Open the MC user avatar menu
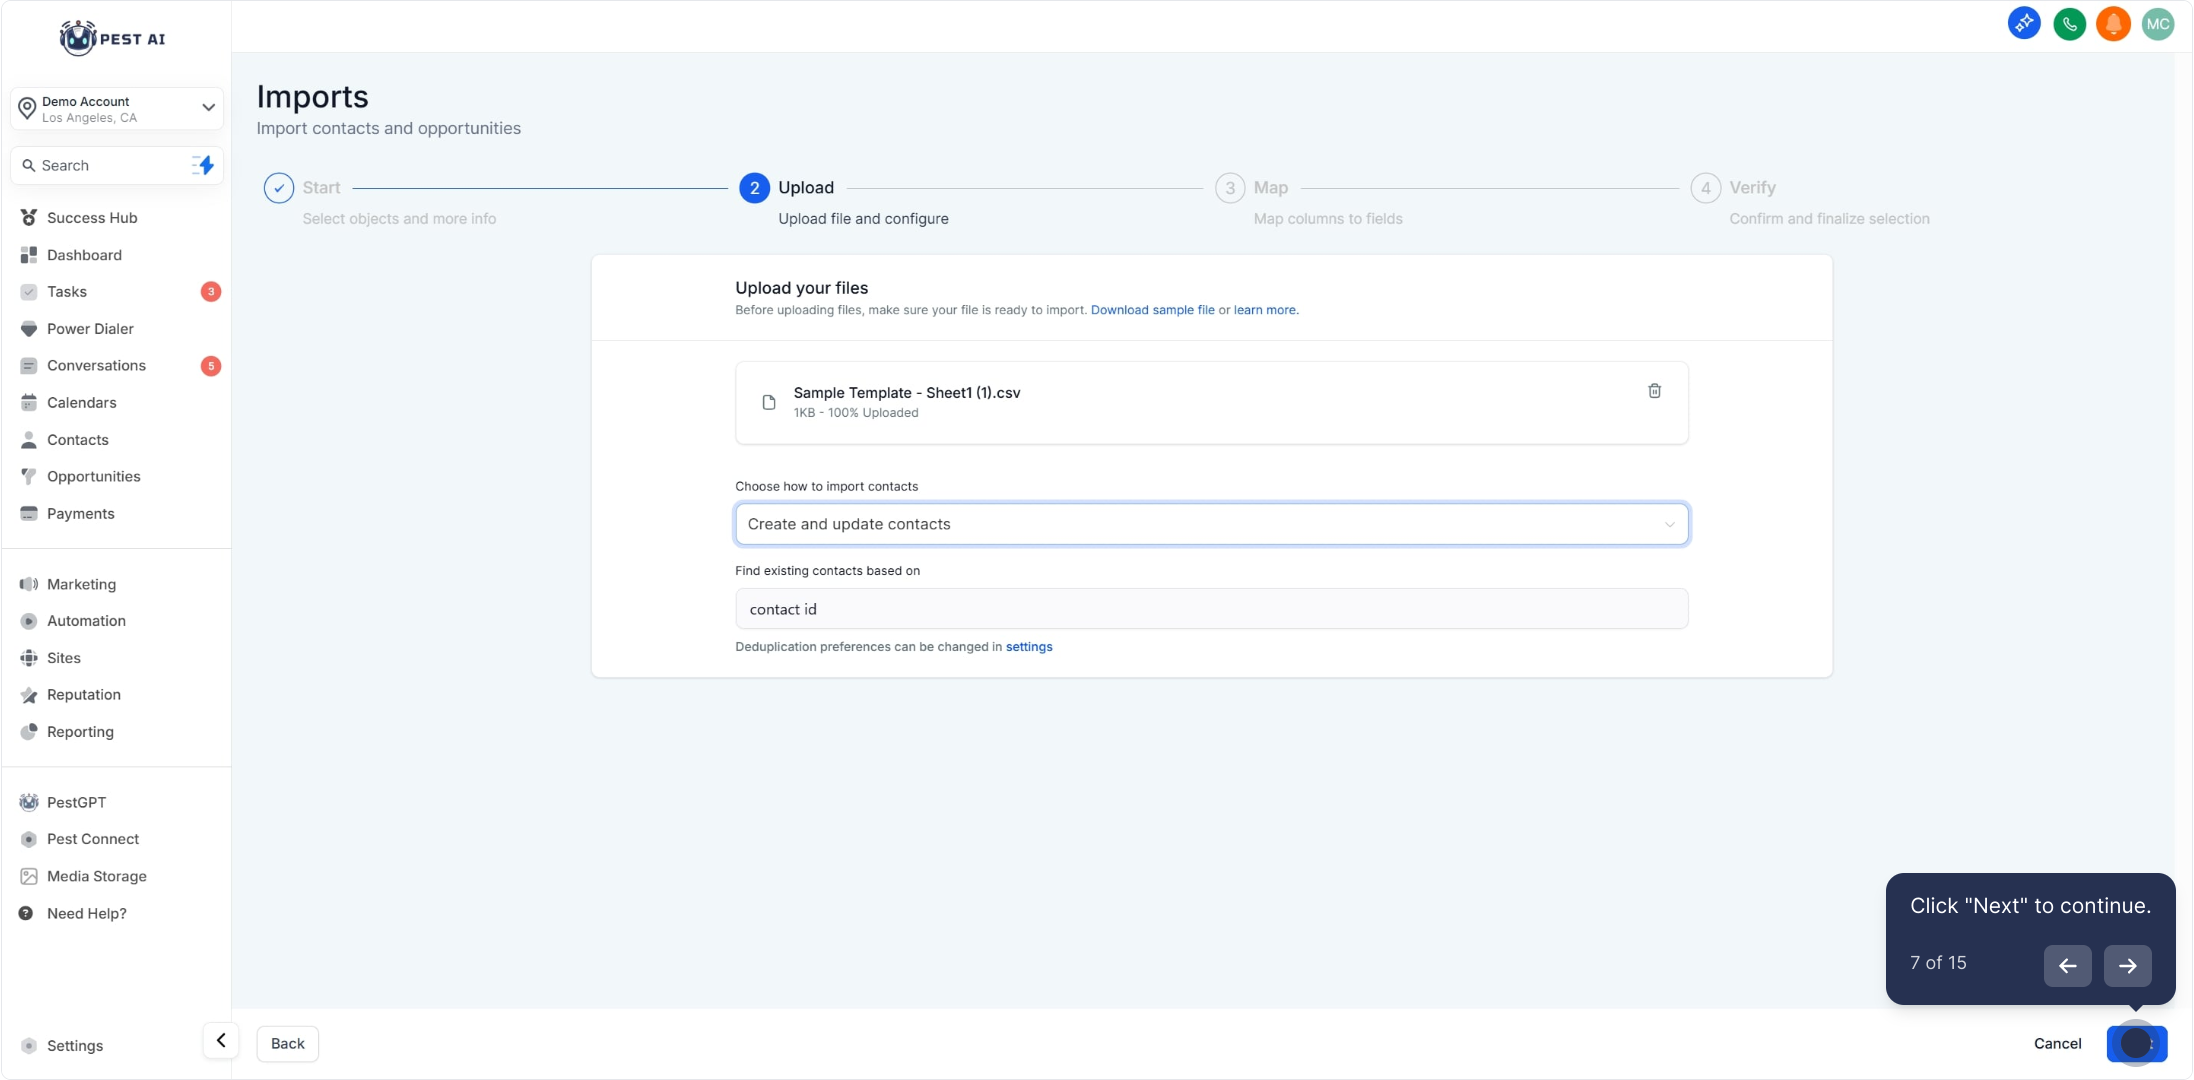Viewport: 2194px width, 1080px height. pyautogui.click(x=2158, y=23)
